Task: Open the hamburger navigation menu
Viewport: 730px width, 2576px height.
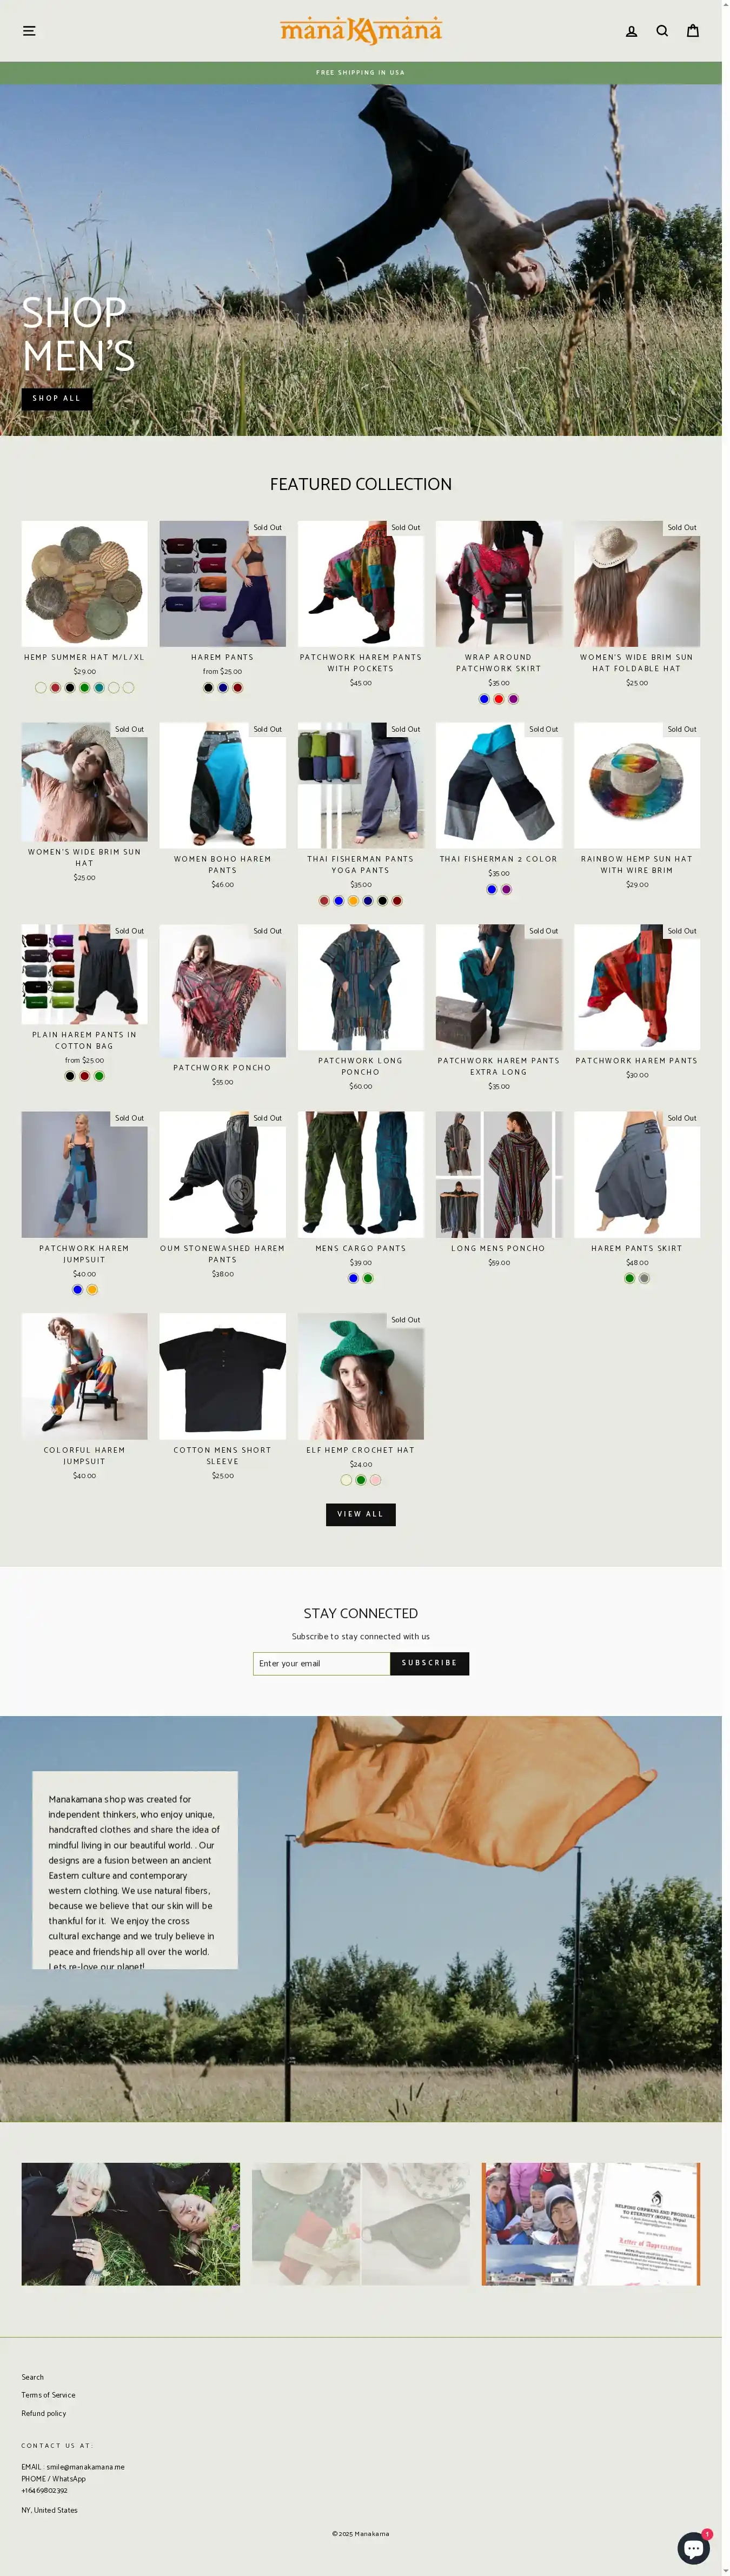Action: click(29, 31)
